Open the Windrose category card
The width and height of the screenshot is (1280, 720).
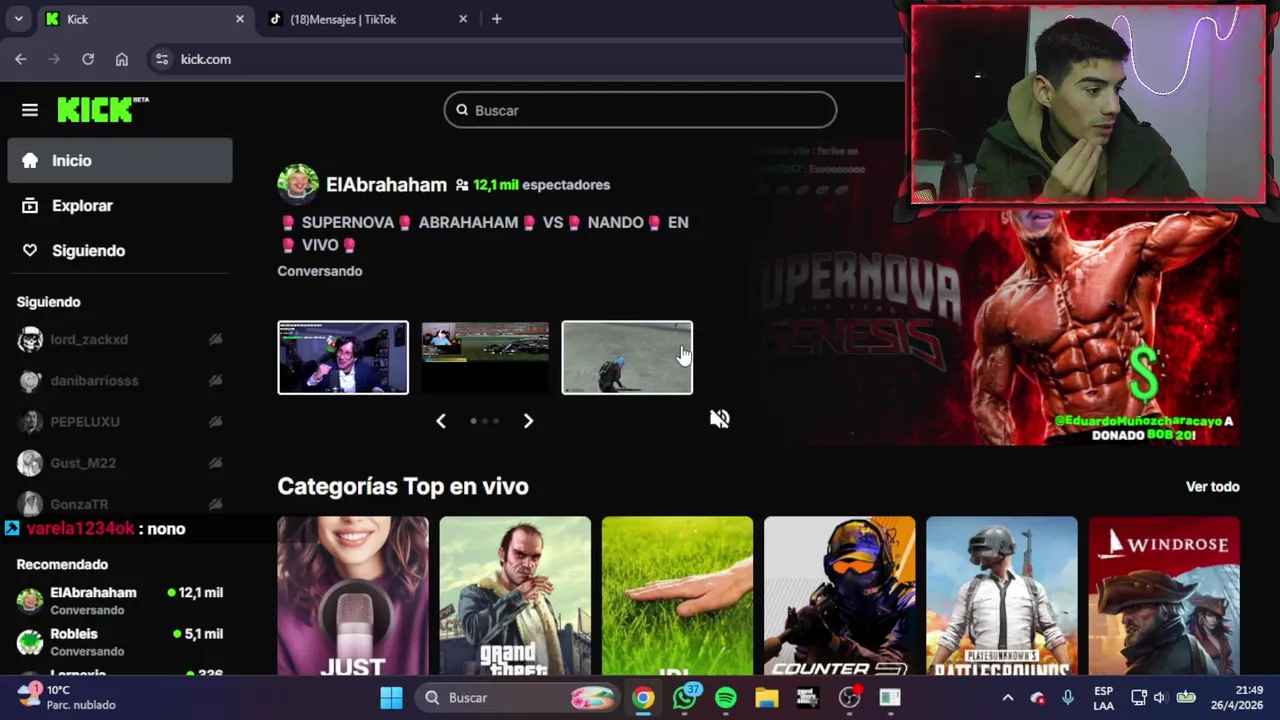click(1164, 596)
